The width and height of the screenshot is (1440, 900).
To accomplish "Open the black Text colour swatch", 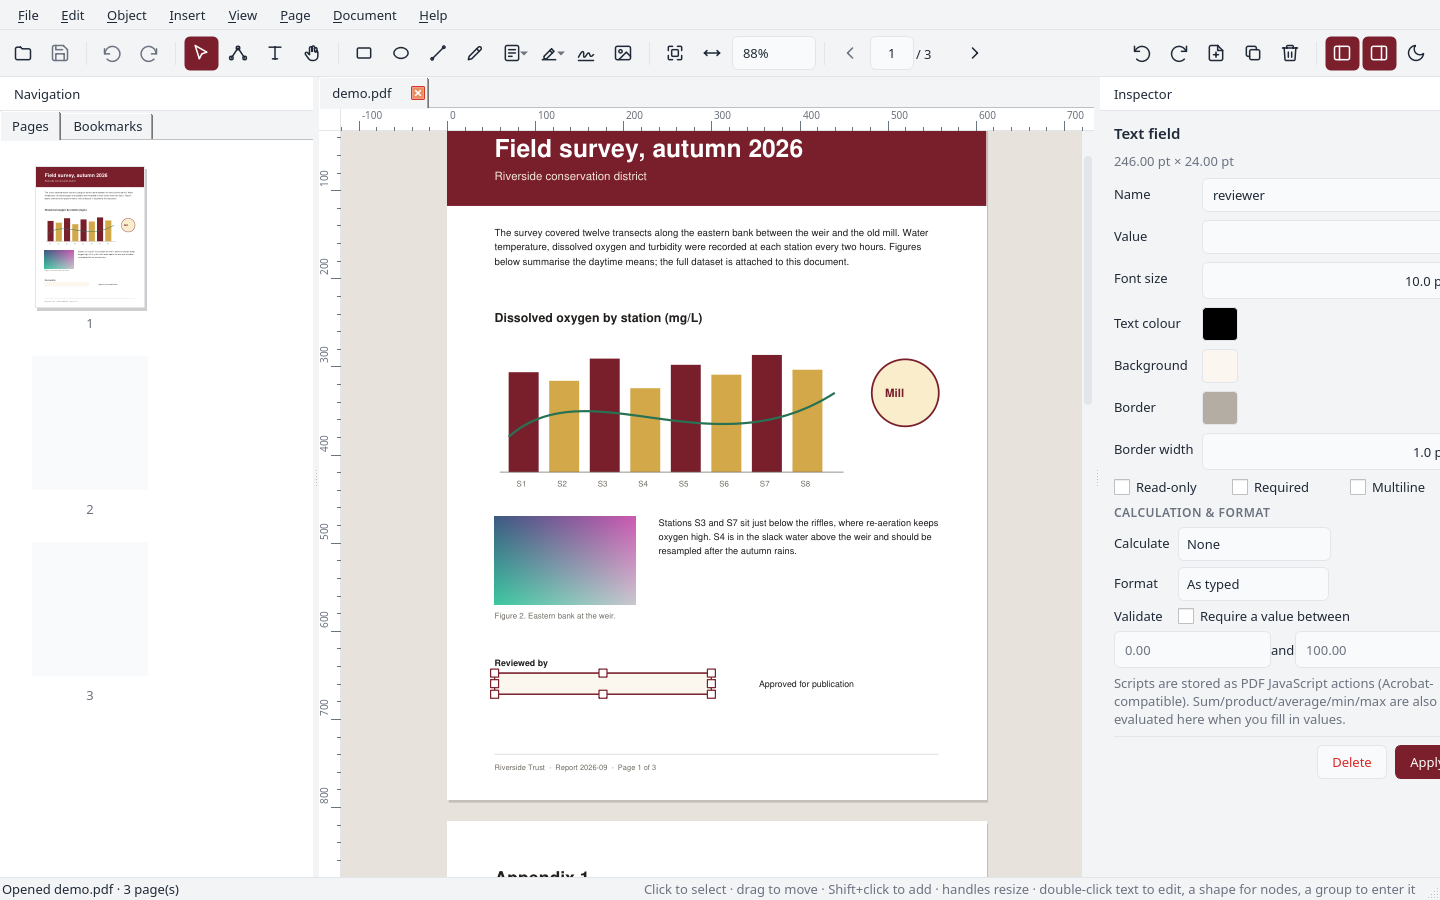I will (1220, 324).
